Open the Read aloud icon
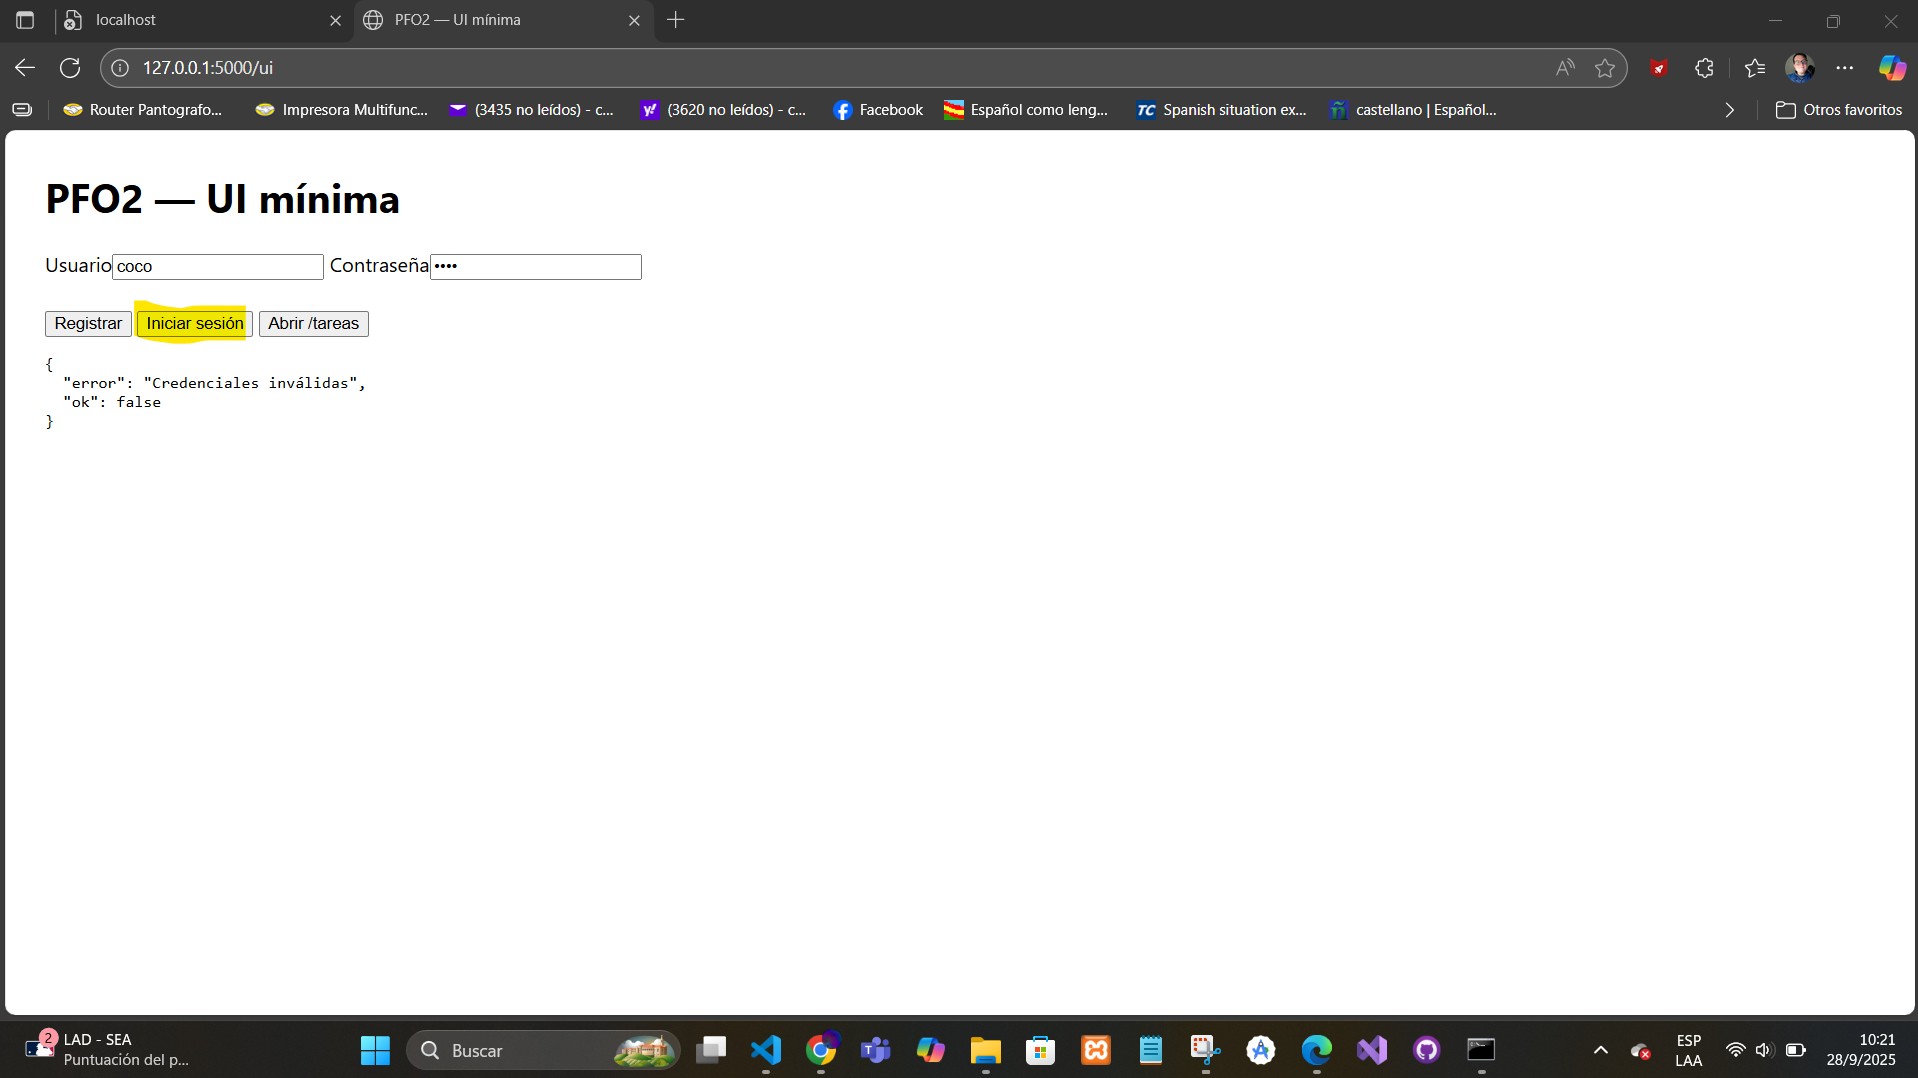Viewport: 1918px width, 1078px height. coord(1565,68)
